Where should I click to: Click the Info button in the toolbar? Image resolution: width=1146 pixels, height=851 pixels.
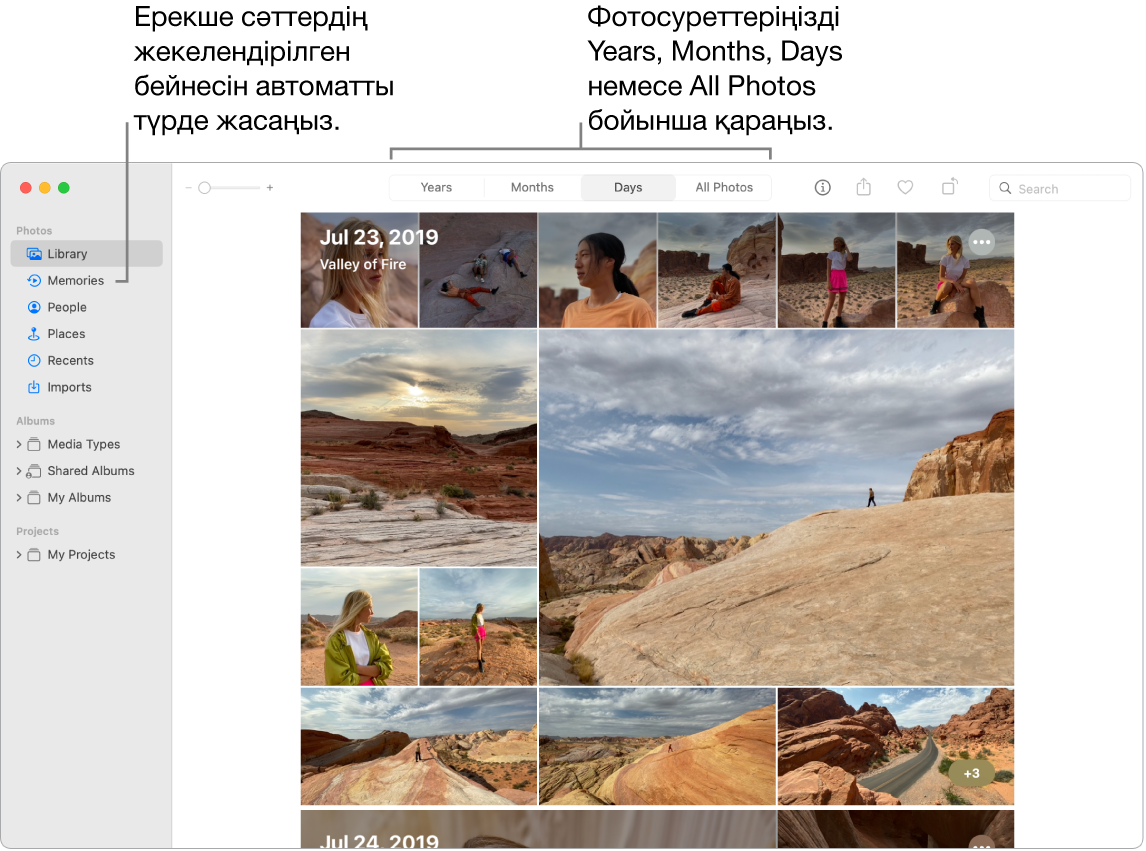[822, 188]
